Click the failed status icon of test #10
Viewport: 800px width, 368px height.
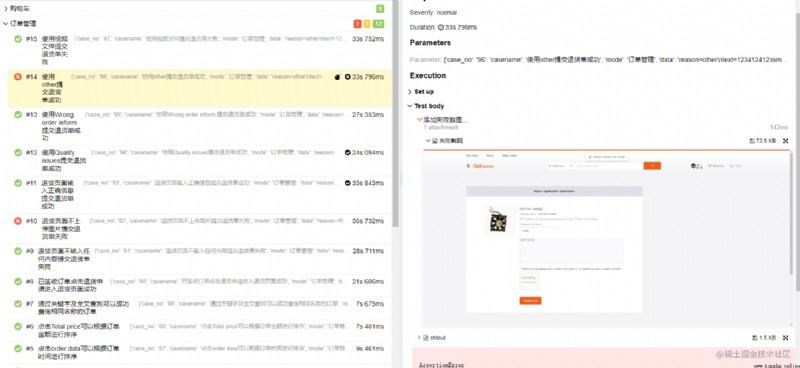tap(18, 221)
